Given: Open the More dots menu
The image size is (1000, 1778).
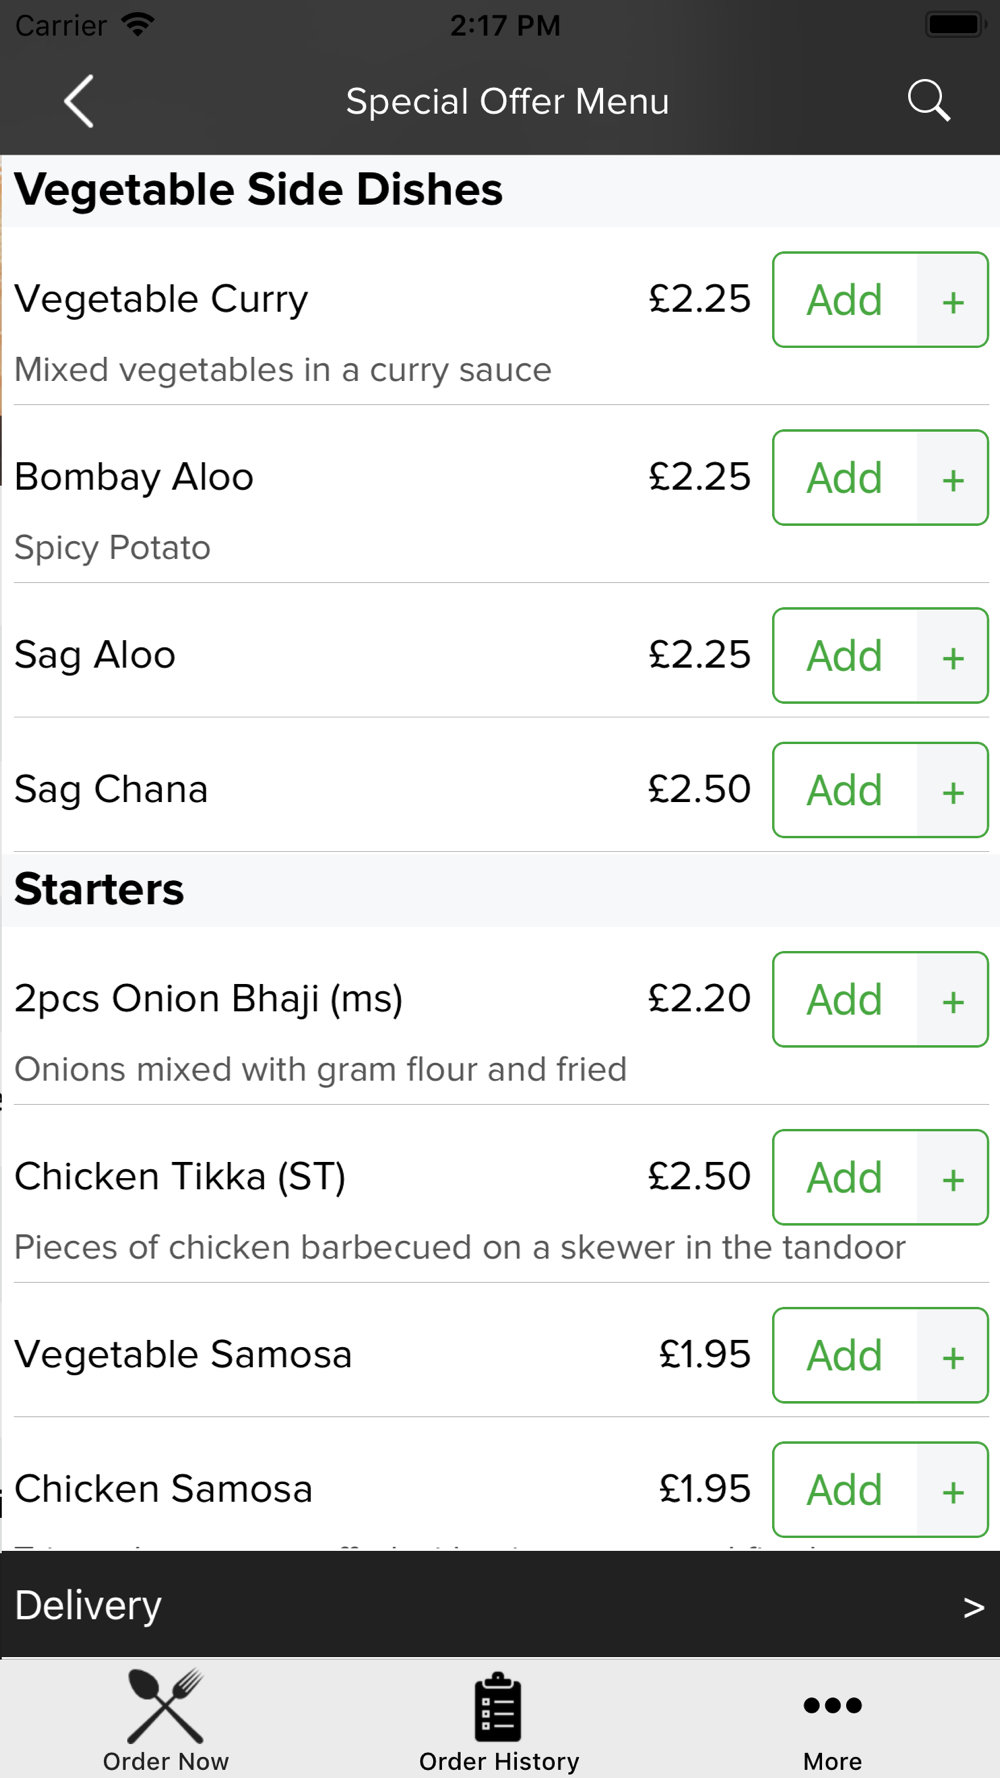Looking at the screenshot, I should pos(832,1706).
